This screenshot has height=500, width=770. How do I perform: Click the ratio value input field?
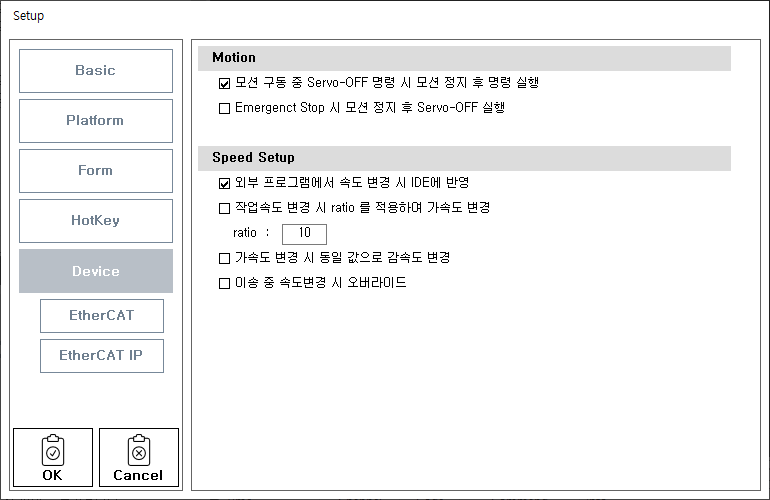pos(305,234)
